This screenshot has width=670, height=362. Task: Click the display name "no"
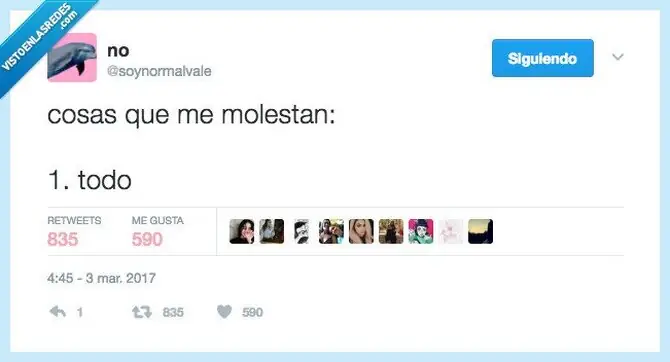(x=118, y=51)
